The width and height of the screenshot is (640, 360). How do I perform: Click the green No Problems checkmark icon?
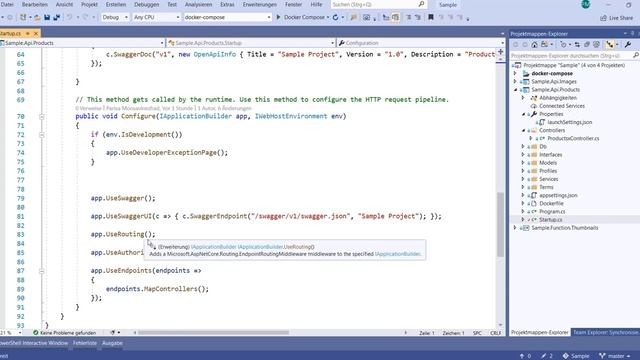tap(36, 333)
